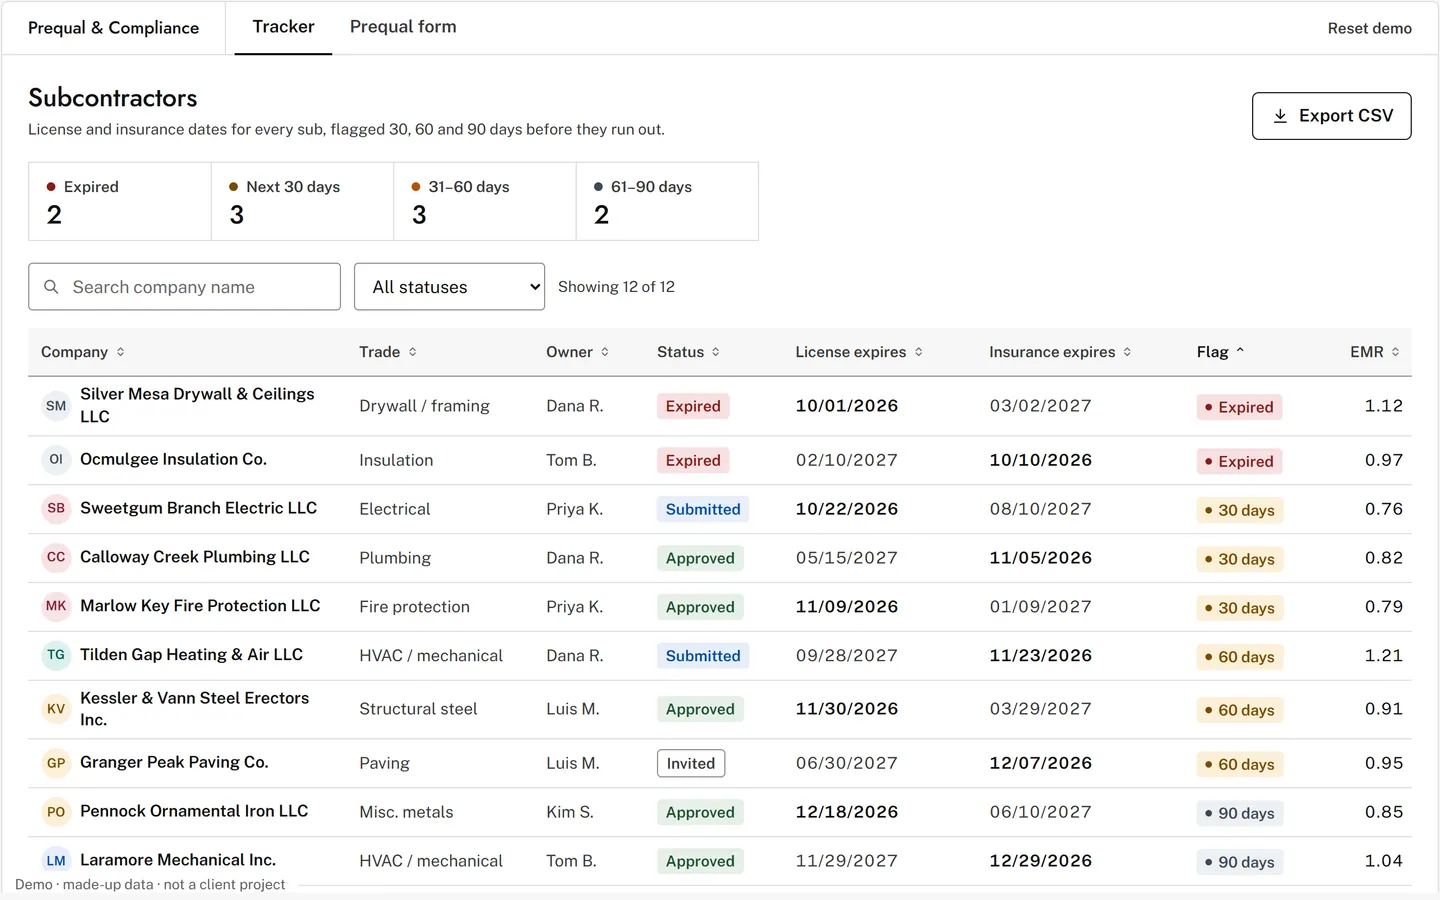Open the Prequal form tab
Image resolution: width=1440 pixels, height=900 pixels.
[x=403, y=27]
